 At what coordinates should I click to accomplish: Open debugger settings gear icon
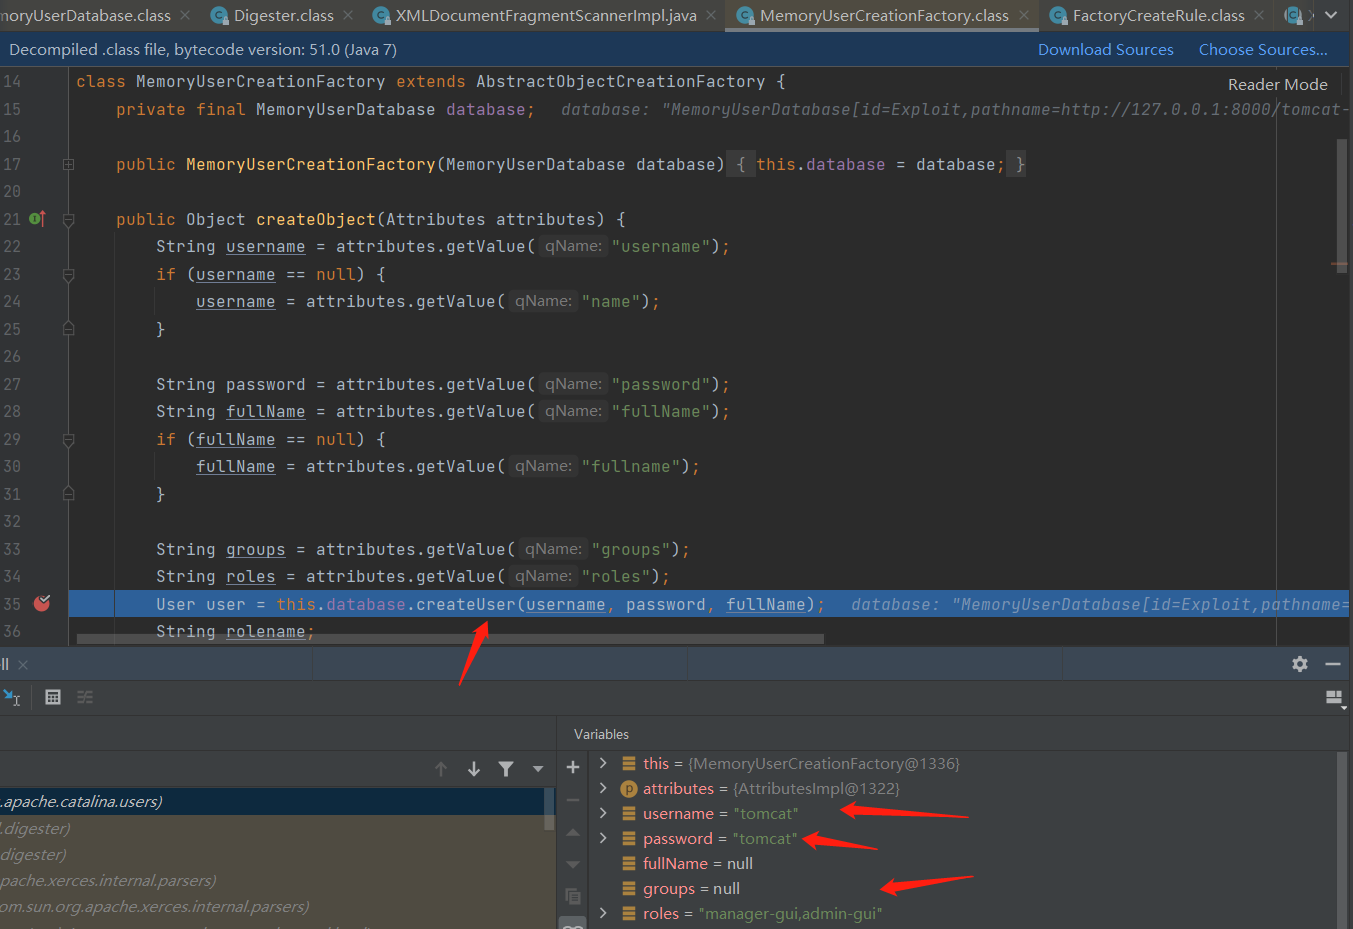tap(1300, 664)
